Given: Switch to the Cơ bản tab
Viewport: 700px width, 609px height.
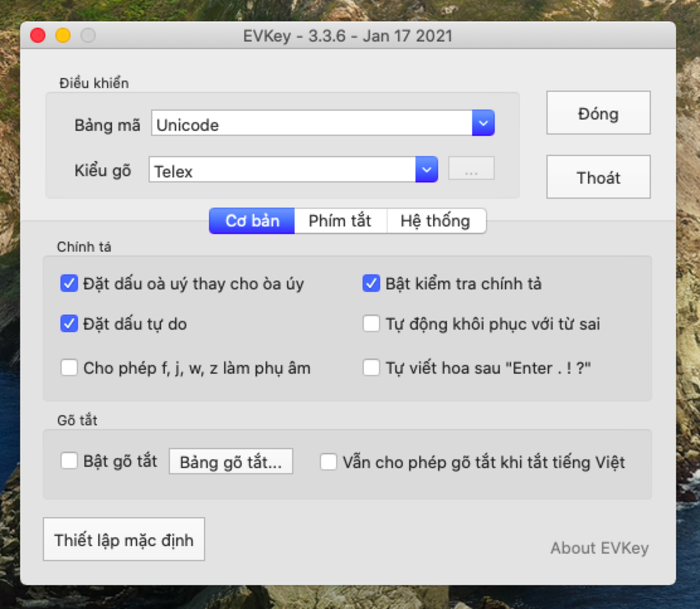Looking at the screenshot, I should pos(252,221).
